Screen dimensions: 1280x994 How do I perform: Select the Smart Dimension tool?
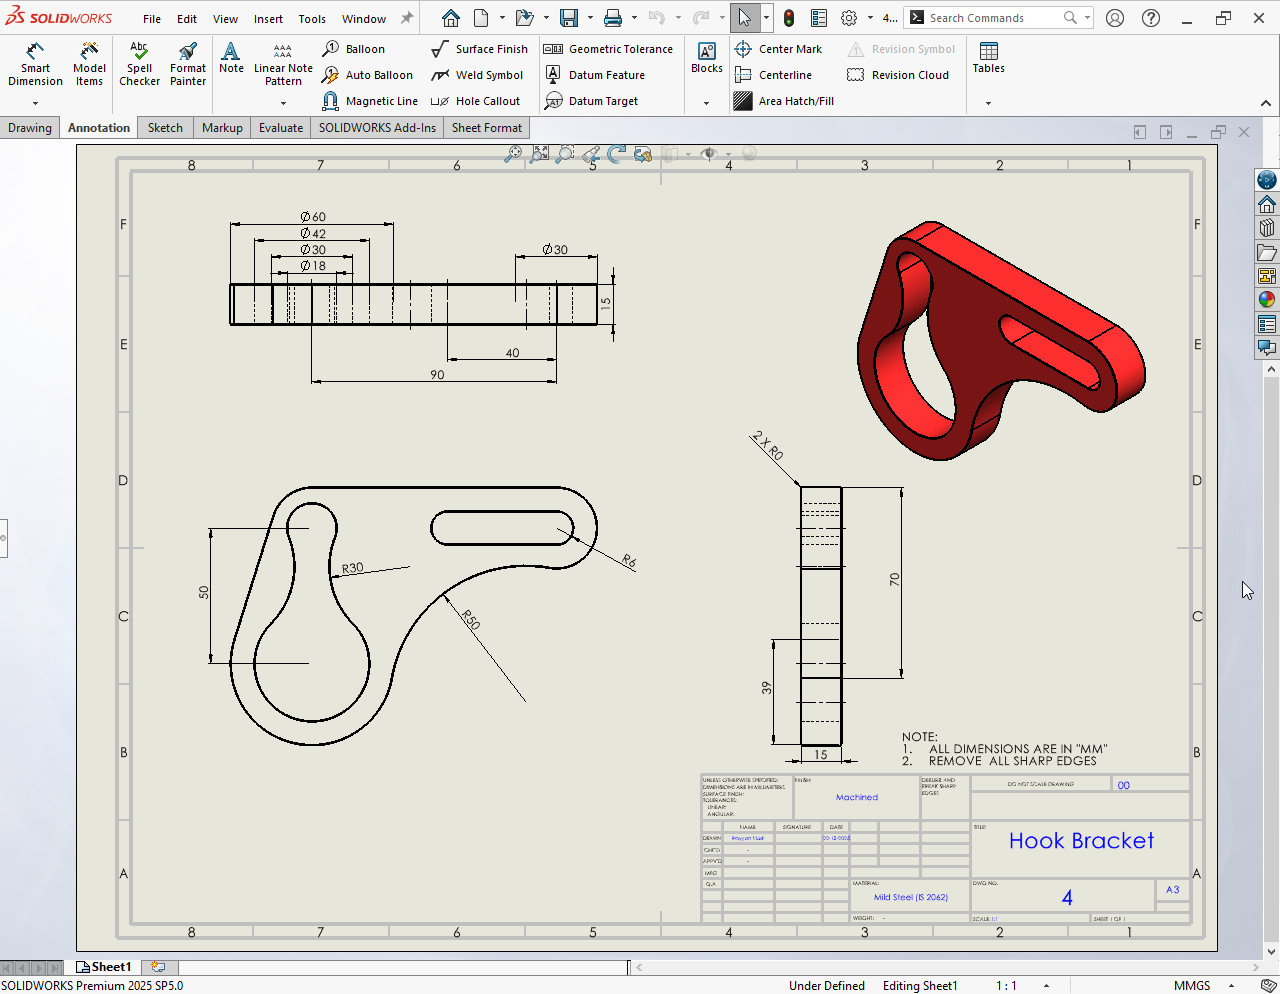point(35,65)
